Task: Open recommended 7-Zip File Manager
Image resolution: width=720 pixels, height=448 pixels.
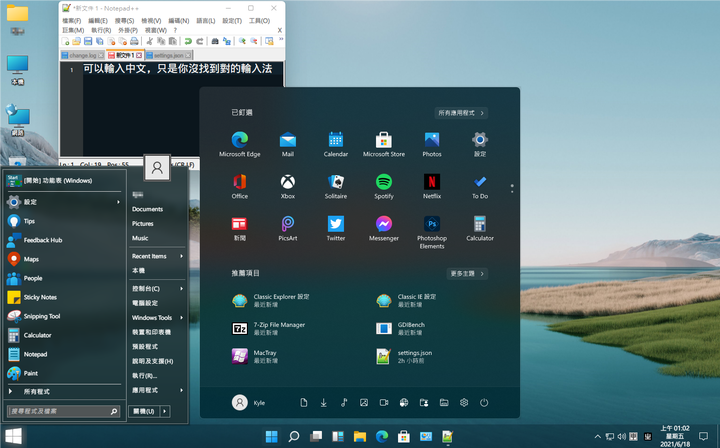Action: coord(269,328)
